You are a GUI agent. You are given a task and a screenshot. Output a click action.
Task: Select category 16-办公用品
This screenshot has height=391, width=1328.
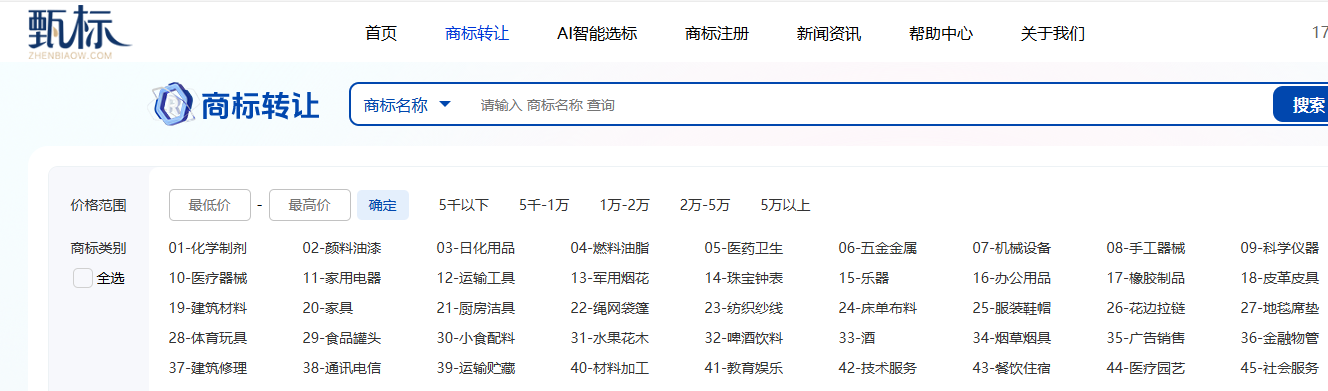[1012, 278]
